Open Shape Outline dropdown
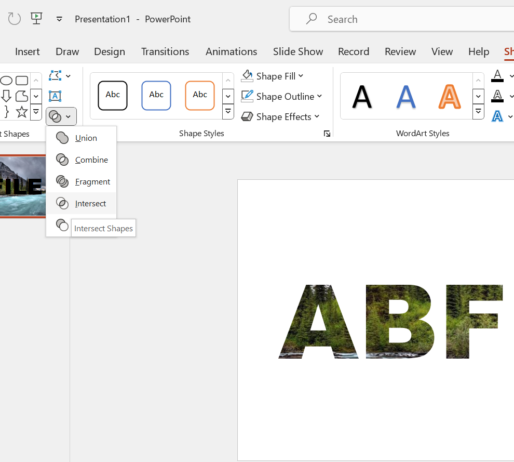 point(281,96)
